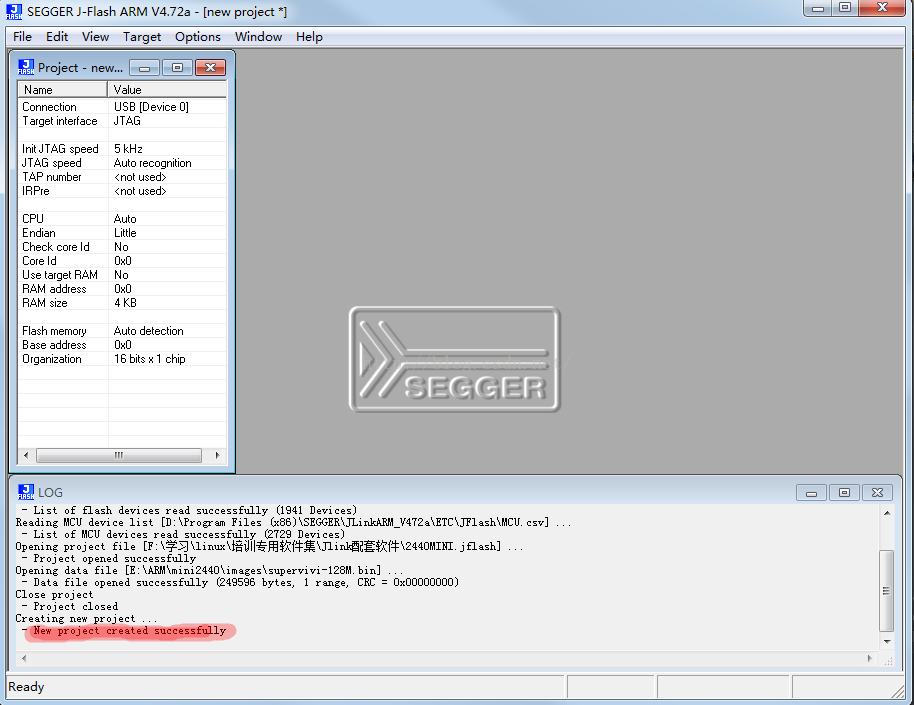
Task: Minimize the Project window
Action: (x=145, y=68)
